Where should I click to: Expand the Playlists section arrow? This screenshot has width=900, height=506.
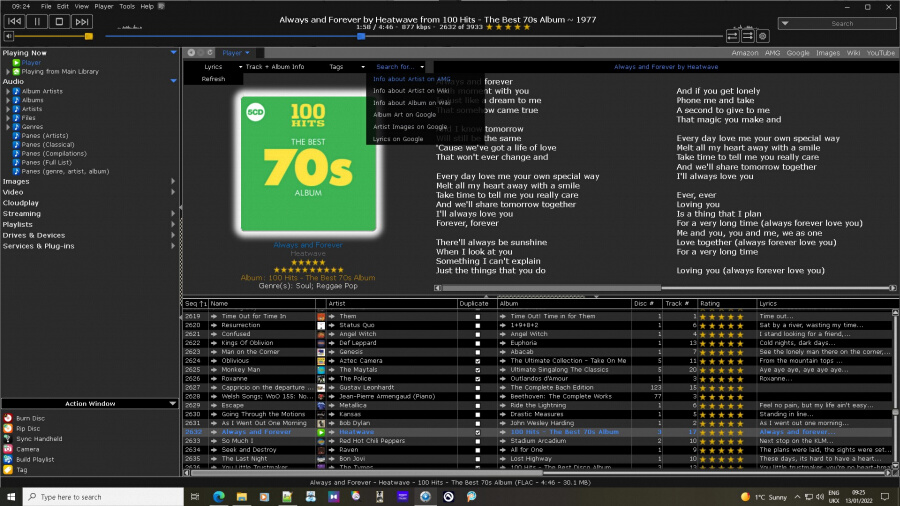[x=173, y=224]
